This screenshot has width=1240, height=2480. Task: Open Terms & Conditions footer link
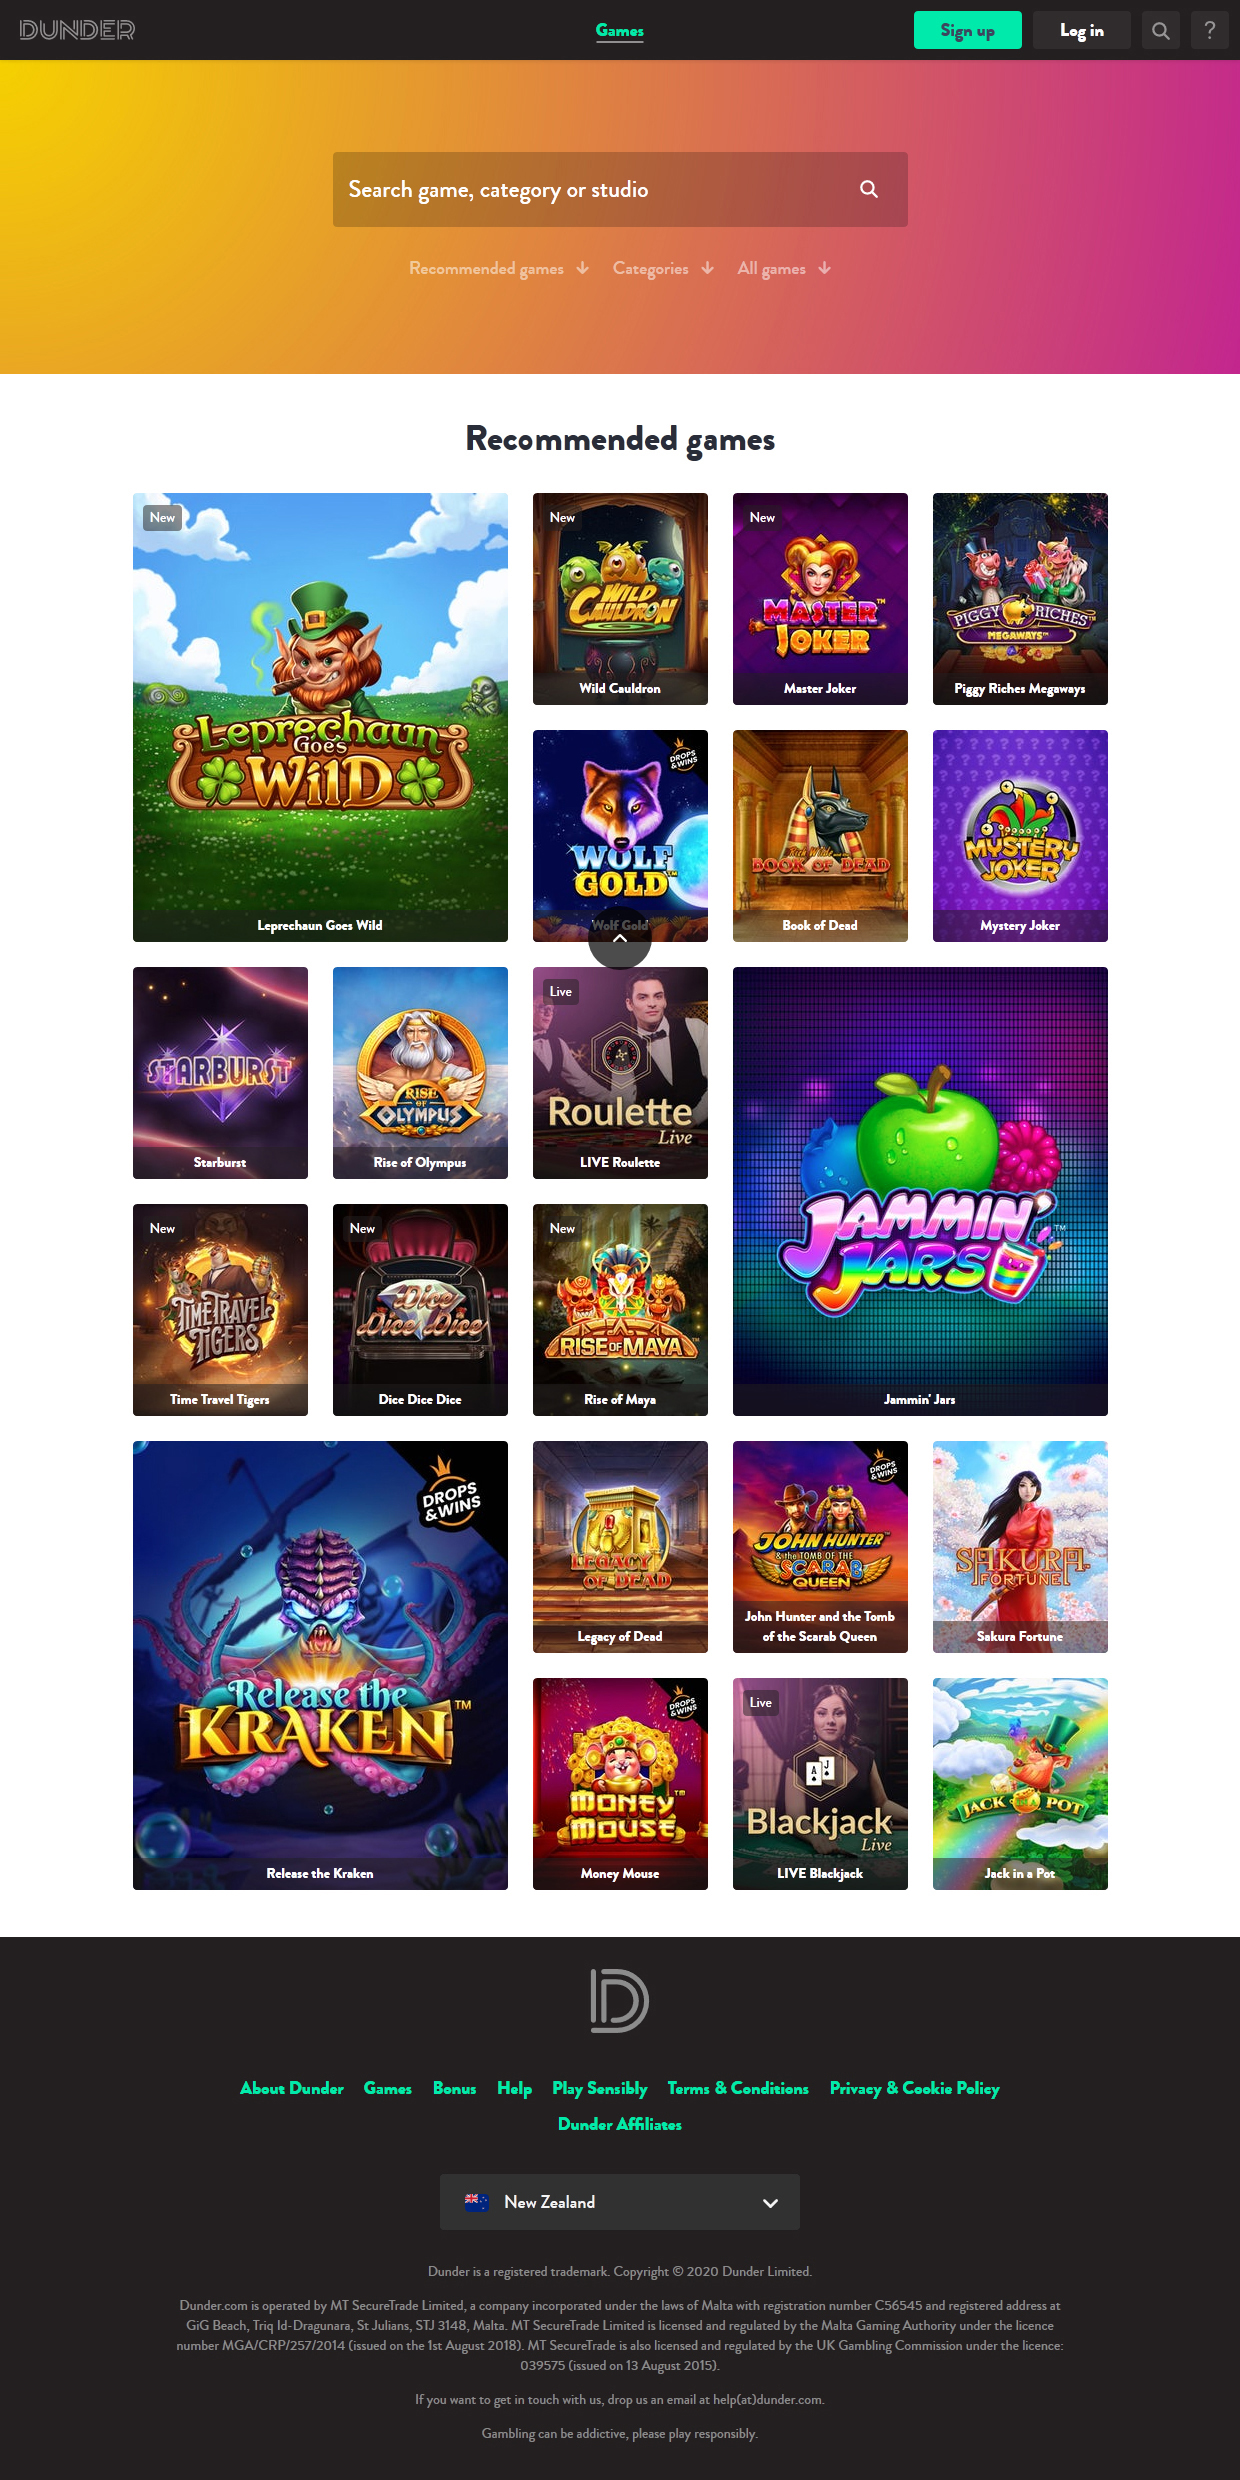coord(738,2088)
